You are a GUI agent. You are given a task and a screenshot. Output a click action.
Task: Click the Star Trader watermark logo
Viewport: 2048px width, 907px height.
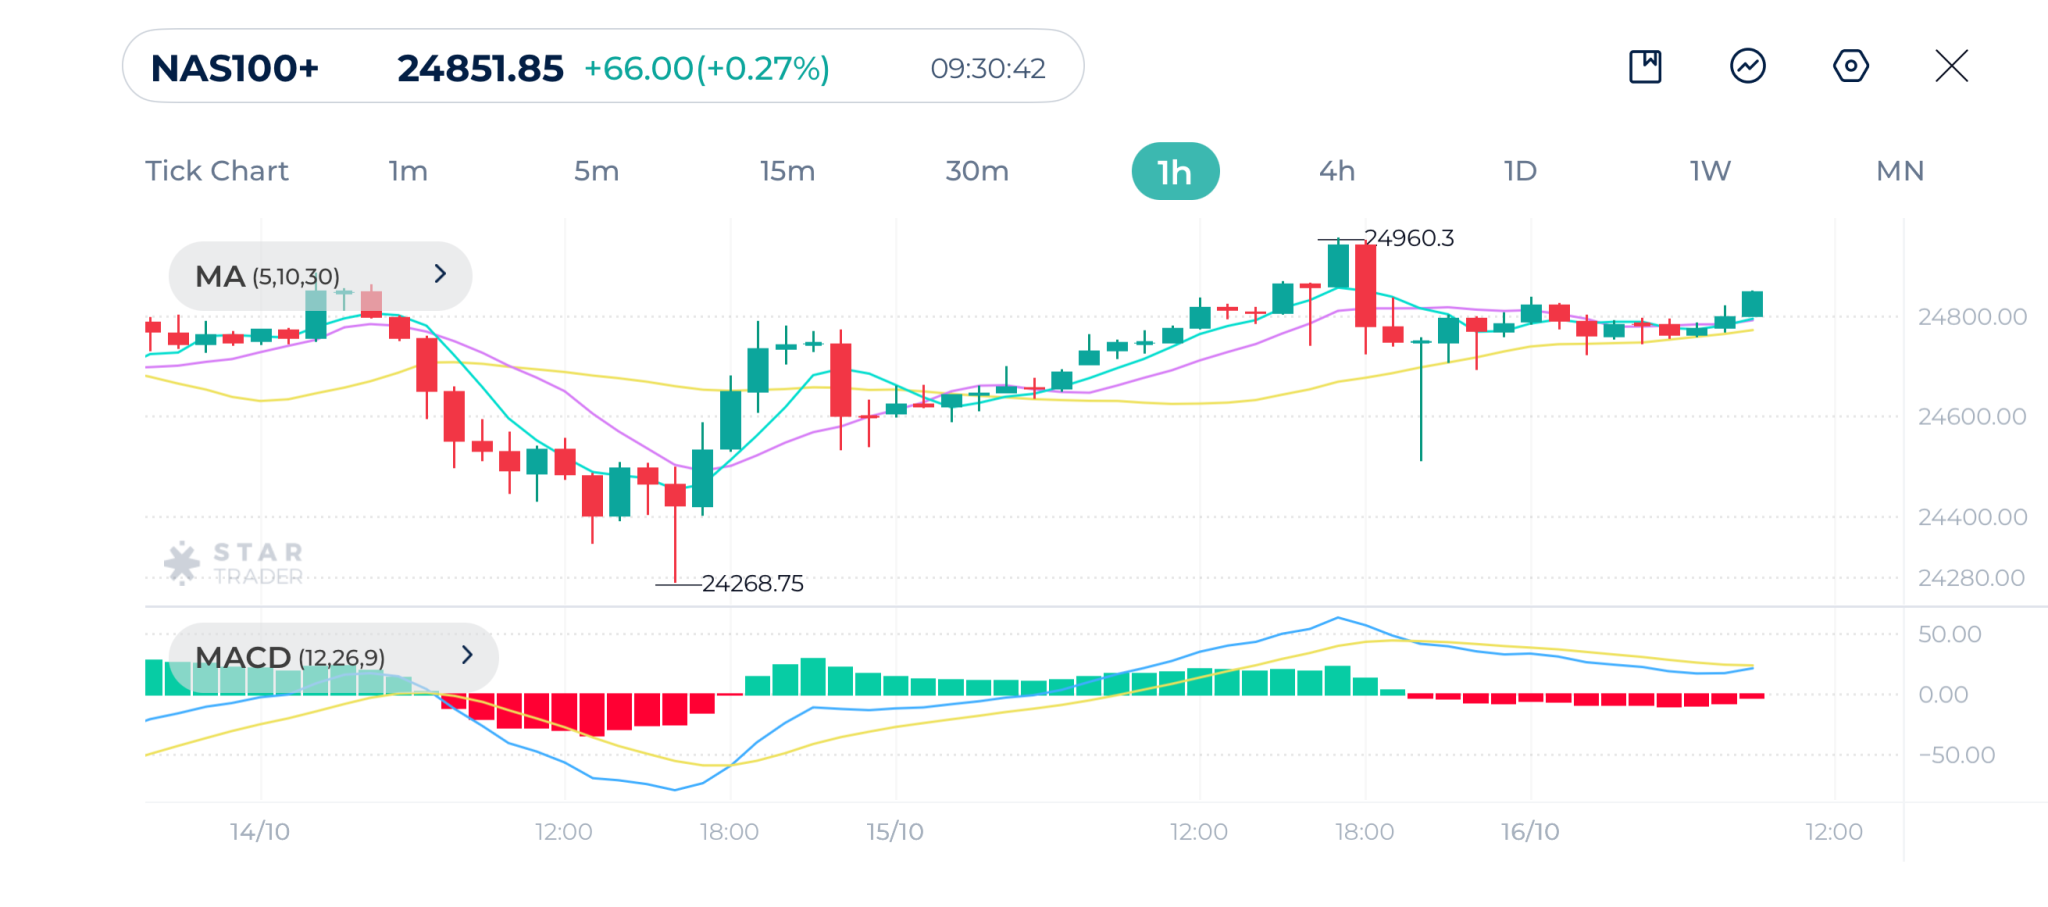click(x=235, y=563)
